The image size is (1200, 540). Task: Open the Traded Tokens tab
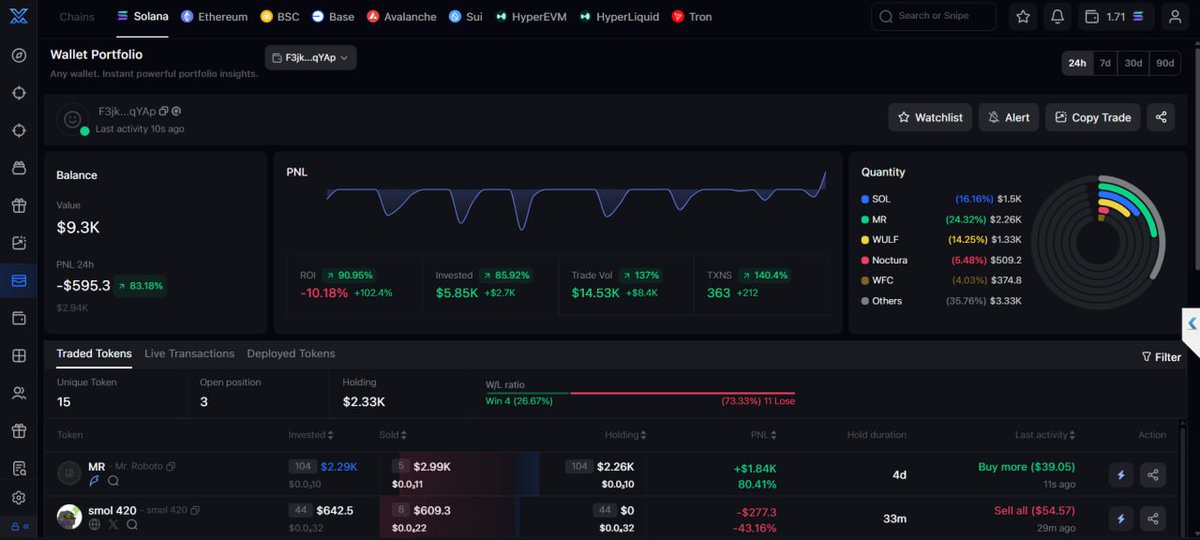pos(94,353)
